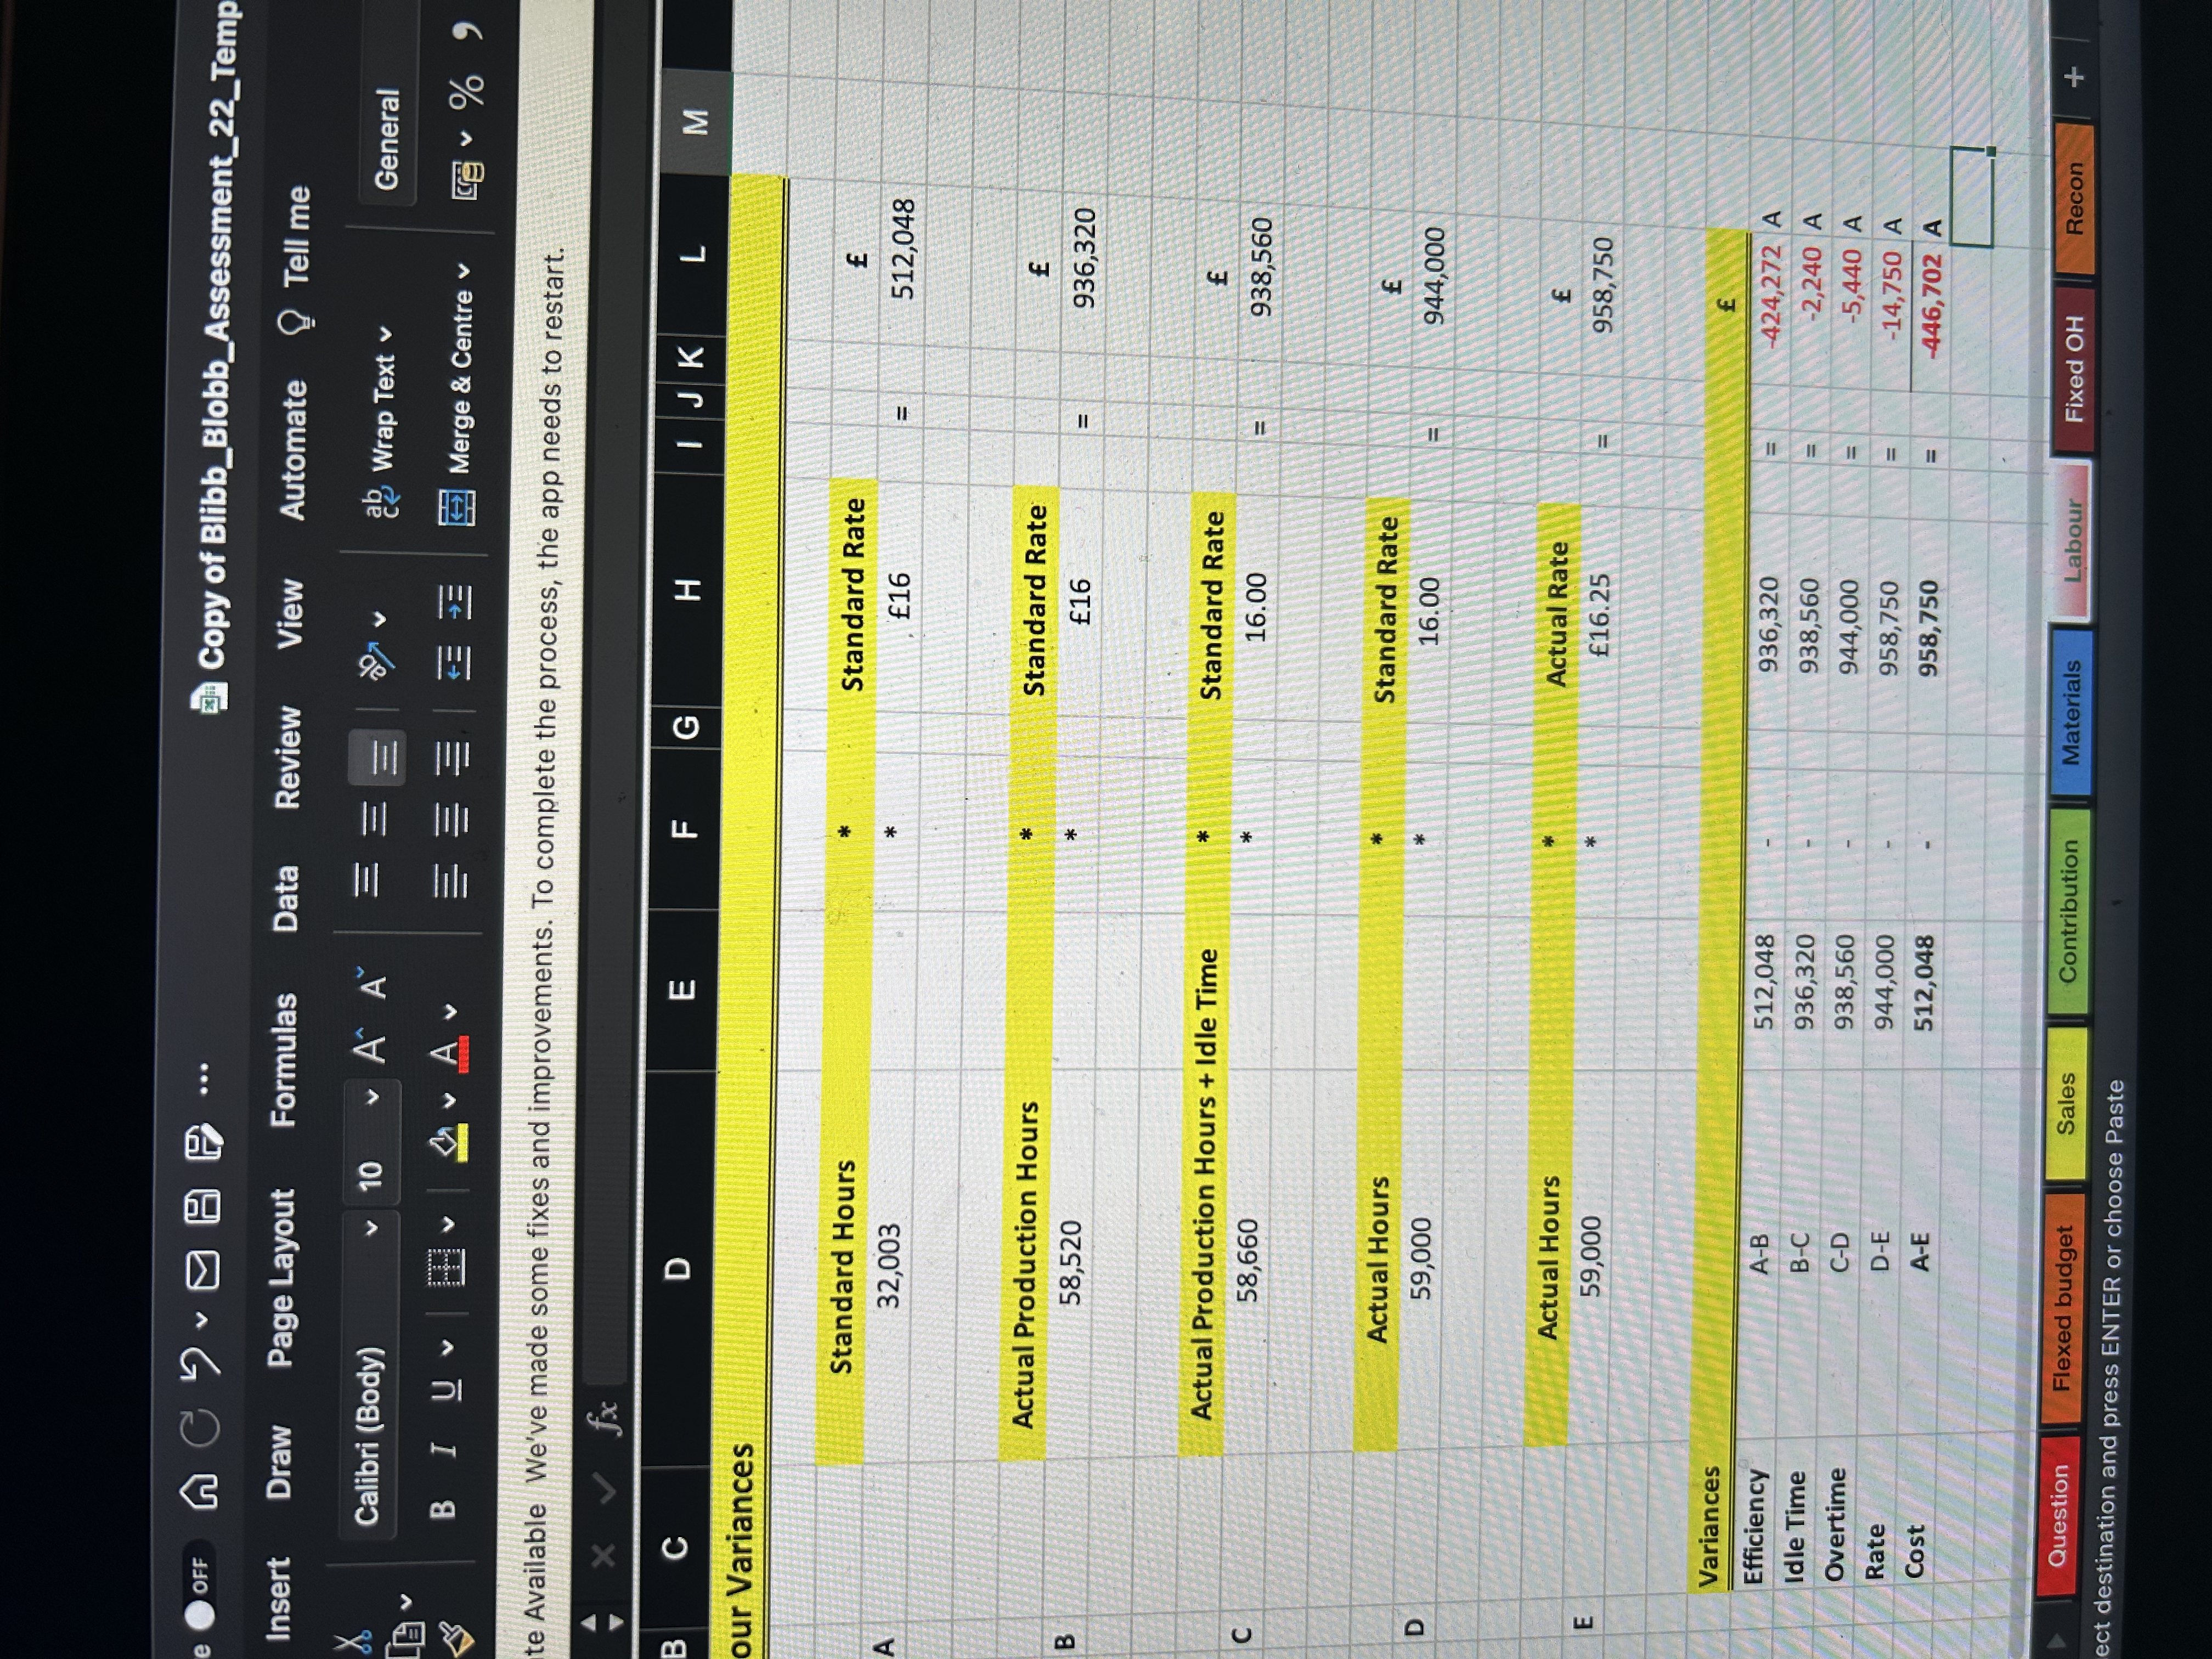The image size is (2212, 1659).
Task: Switch to the Materials sheet tab
Action: (2072, 713)
